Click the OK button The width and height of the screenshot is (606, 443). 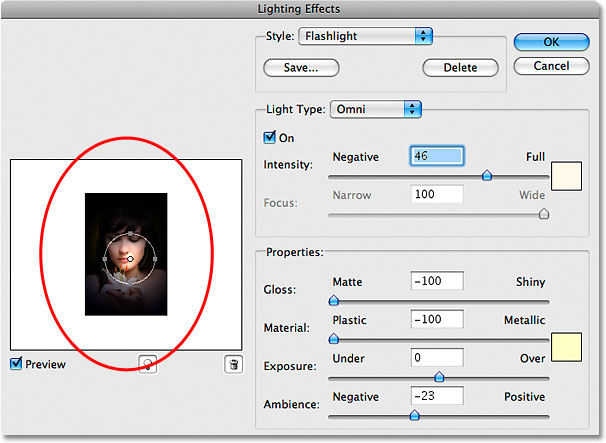click(552, 42)
